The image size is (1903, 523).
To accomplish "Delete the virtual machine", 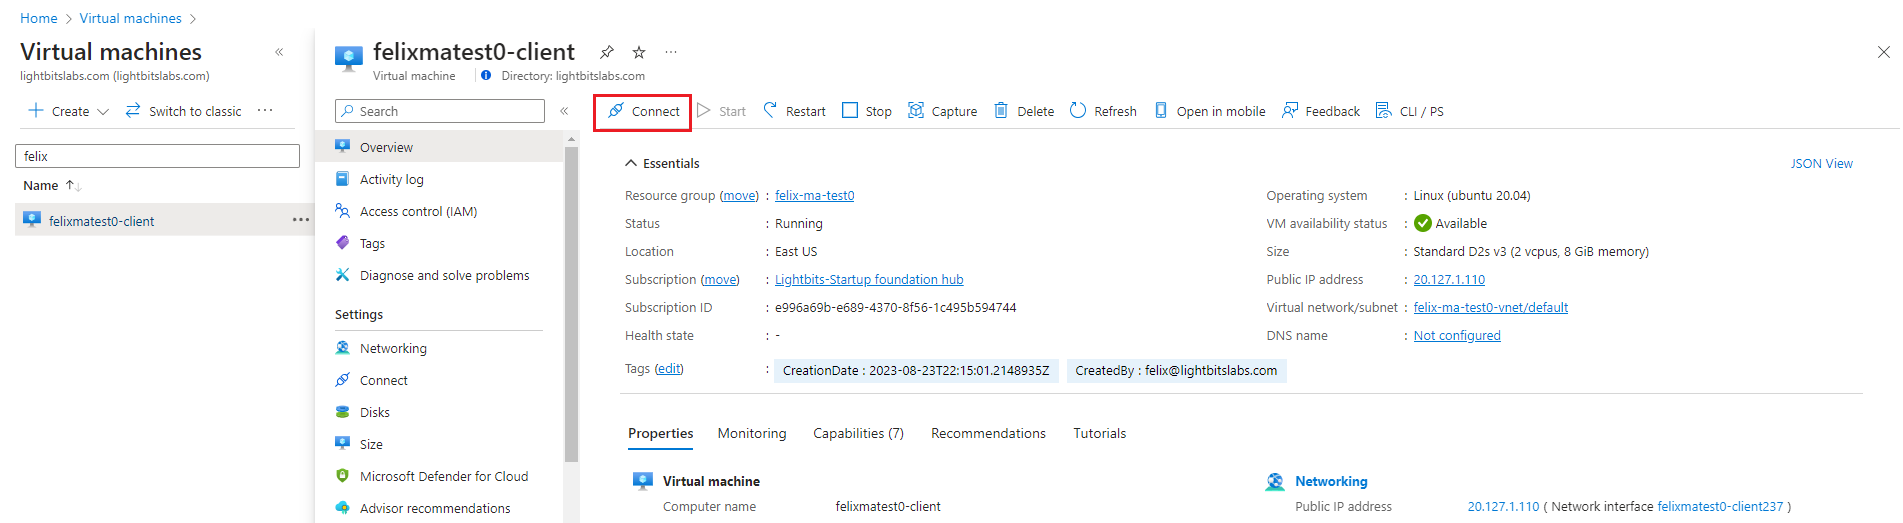I will (x=1024, y=111).
